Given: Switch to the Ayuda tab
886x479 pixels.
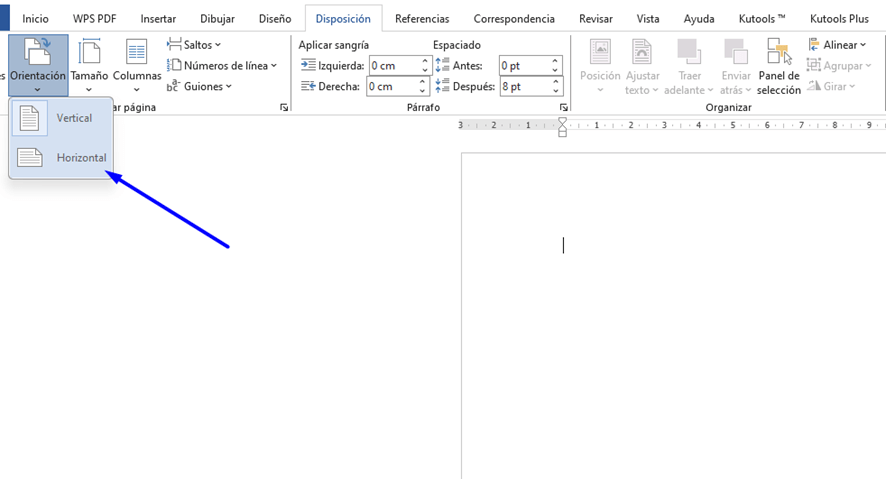Looking at the screenshot, I should coord(699,19).
